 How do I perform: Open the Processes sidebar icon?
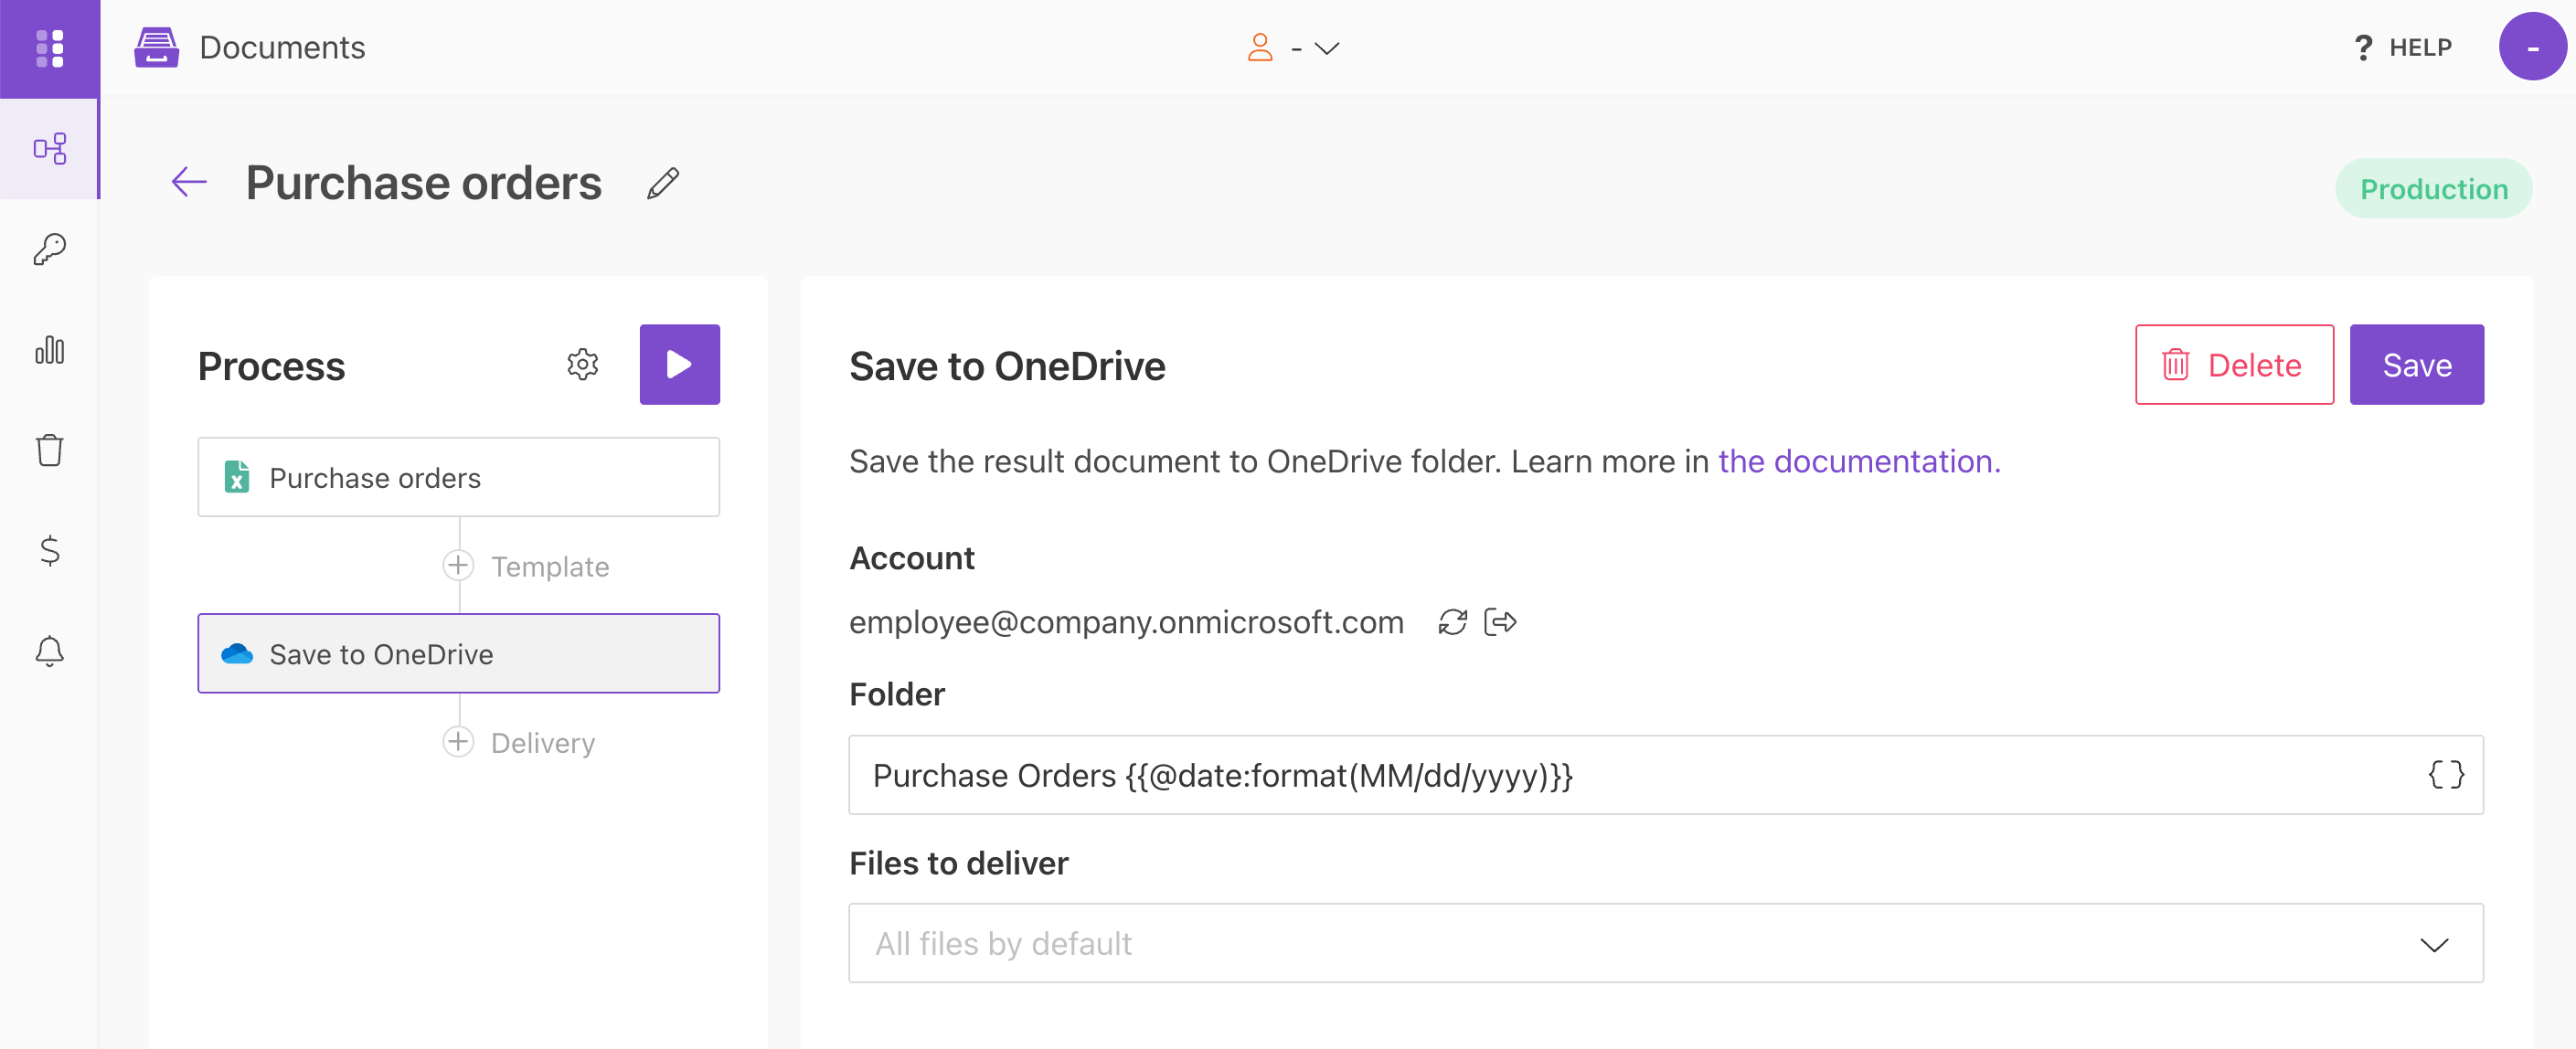(49, 149)
